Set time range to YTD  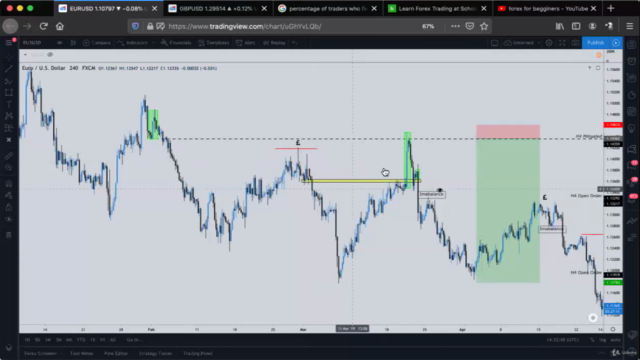[x=81, y=340]
